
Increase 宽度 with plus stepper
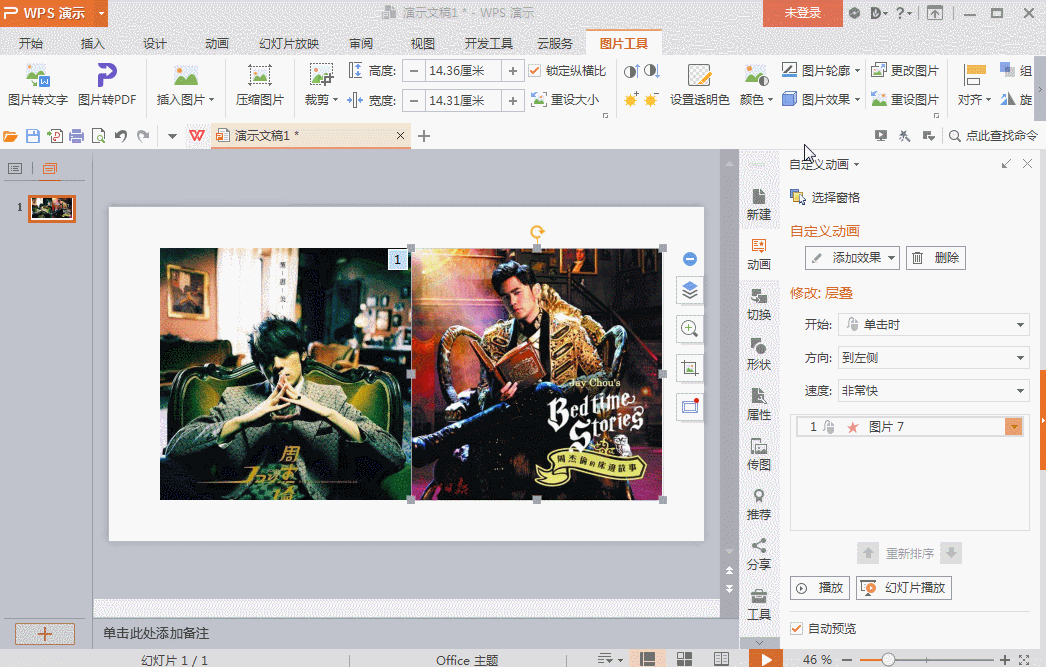tap(513, 101)
